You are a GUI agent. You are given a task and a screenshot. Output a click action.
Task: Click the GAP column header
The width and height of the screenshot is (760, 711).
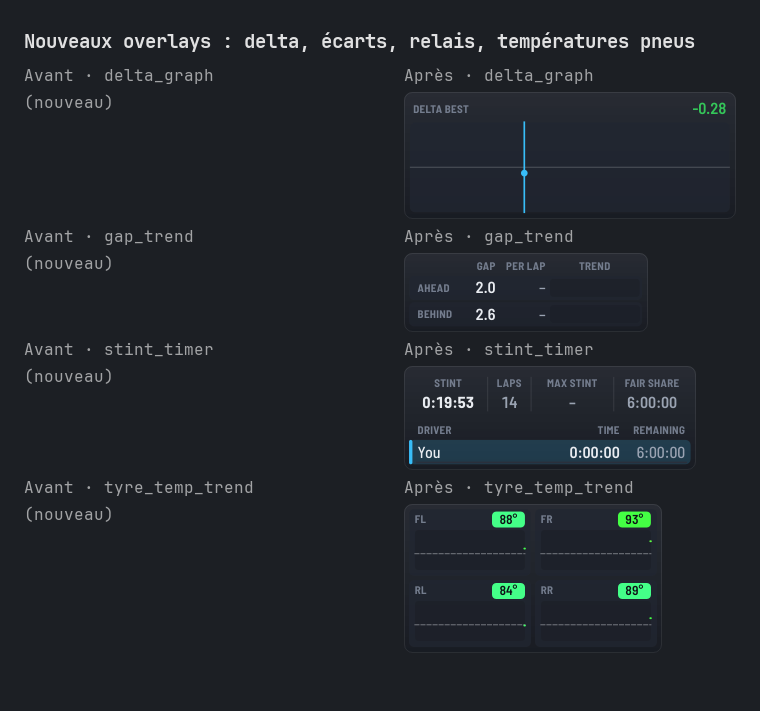point(486,267)
